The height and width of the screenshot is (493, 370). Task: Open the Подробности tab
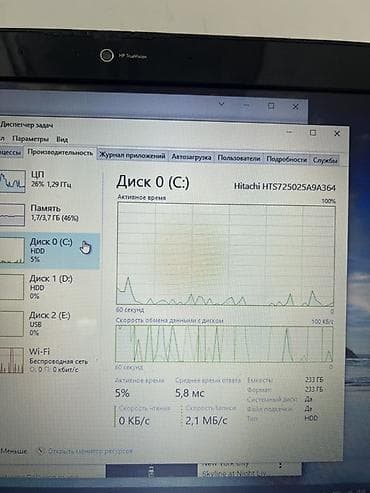286,159
